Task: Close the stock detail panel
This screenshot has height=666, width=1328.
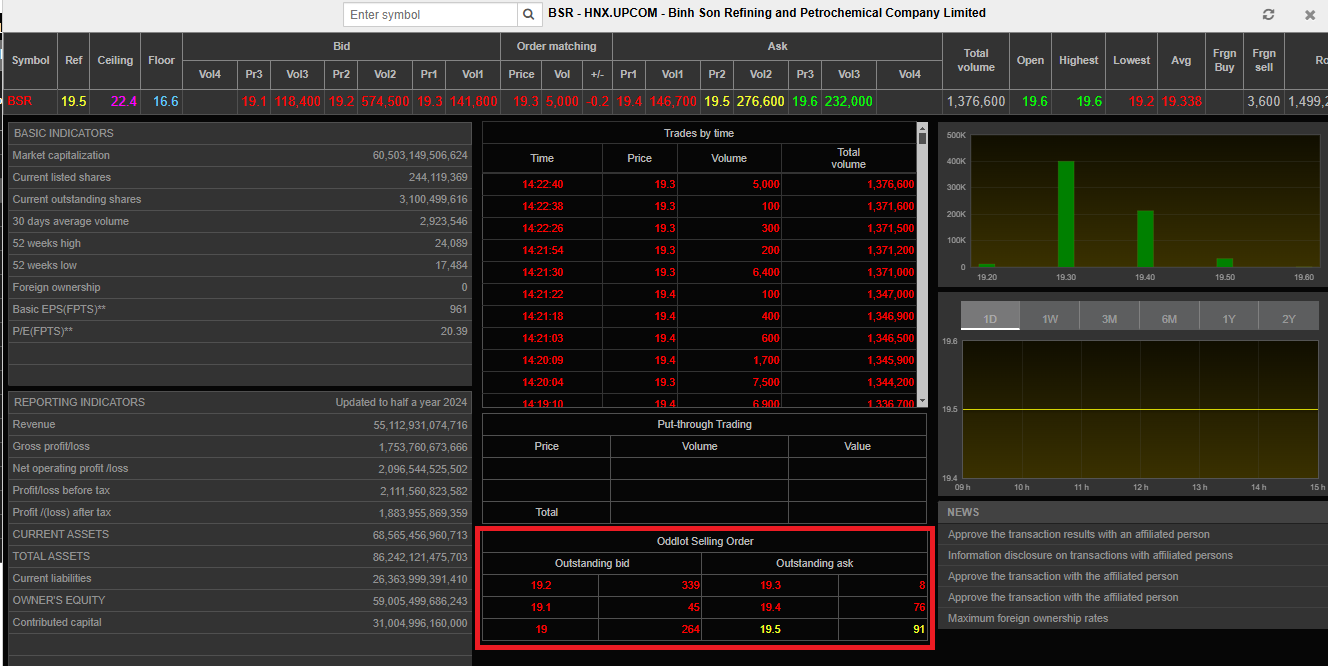Action: (1310, 15)
